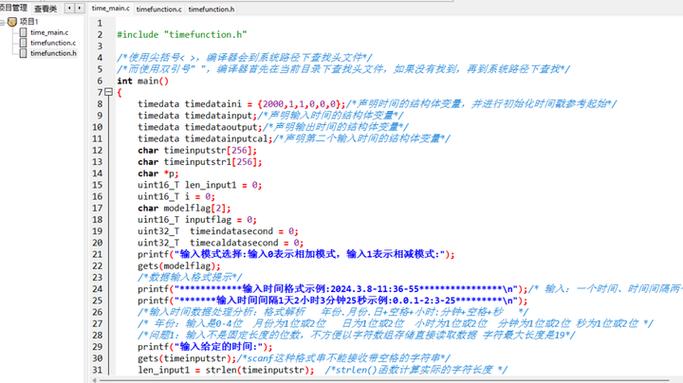Click the printf line with 2024.3.8-11:36-55
Viewport: 683px width, 383px height.
pyautogui.click(x=333, y=289)
